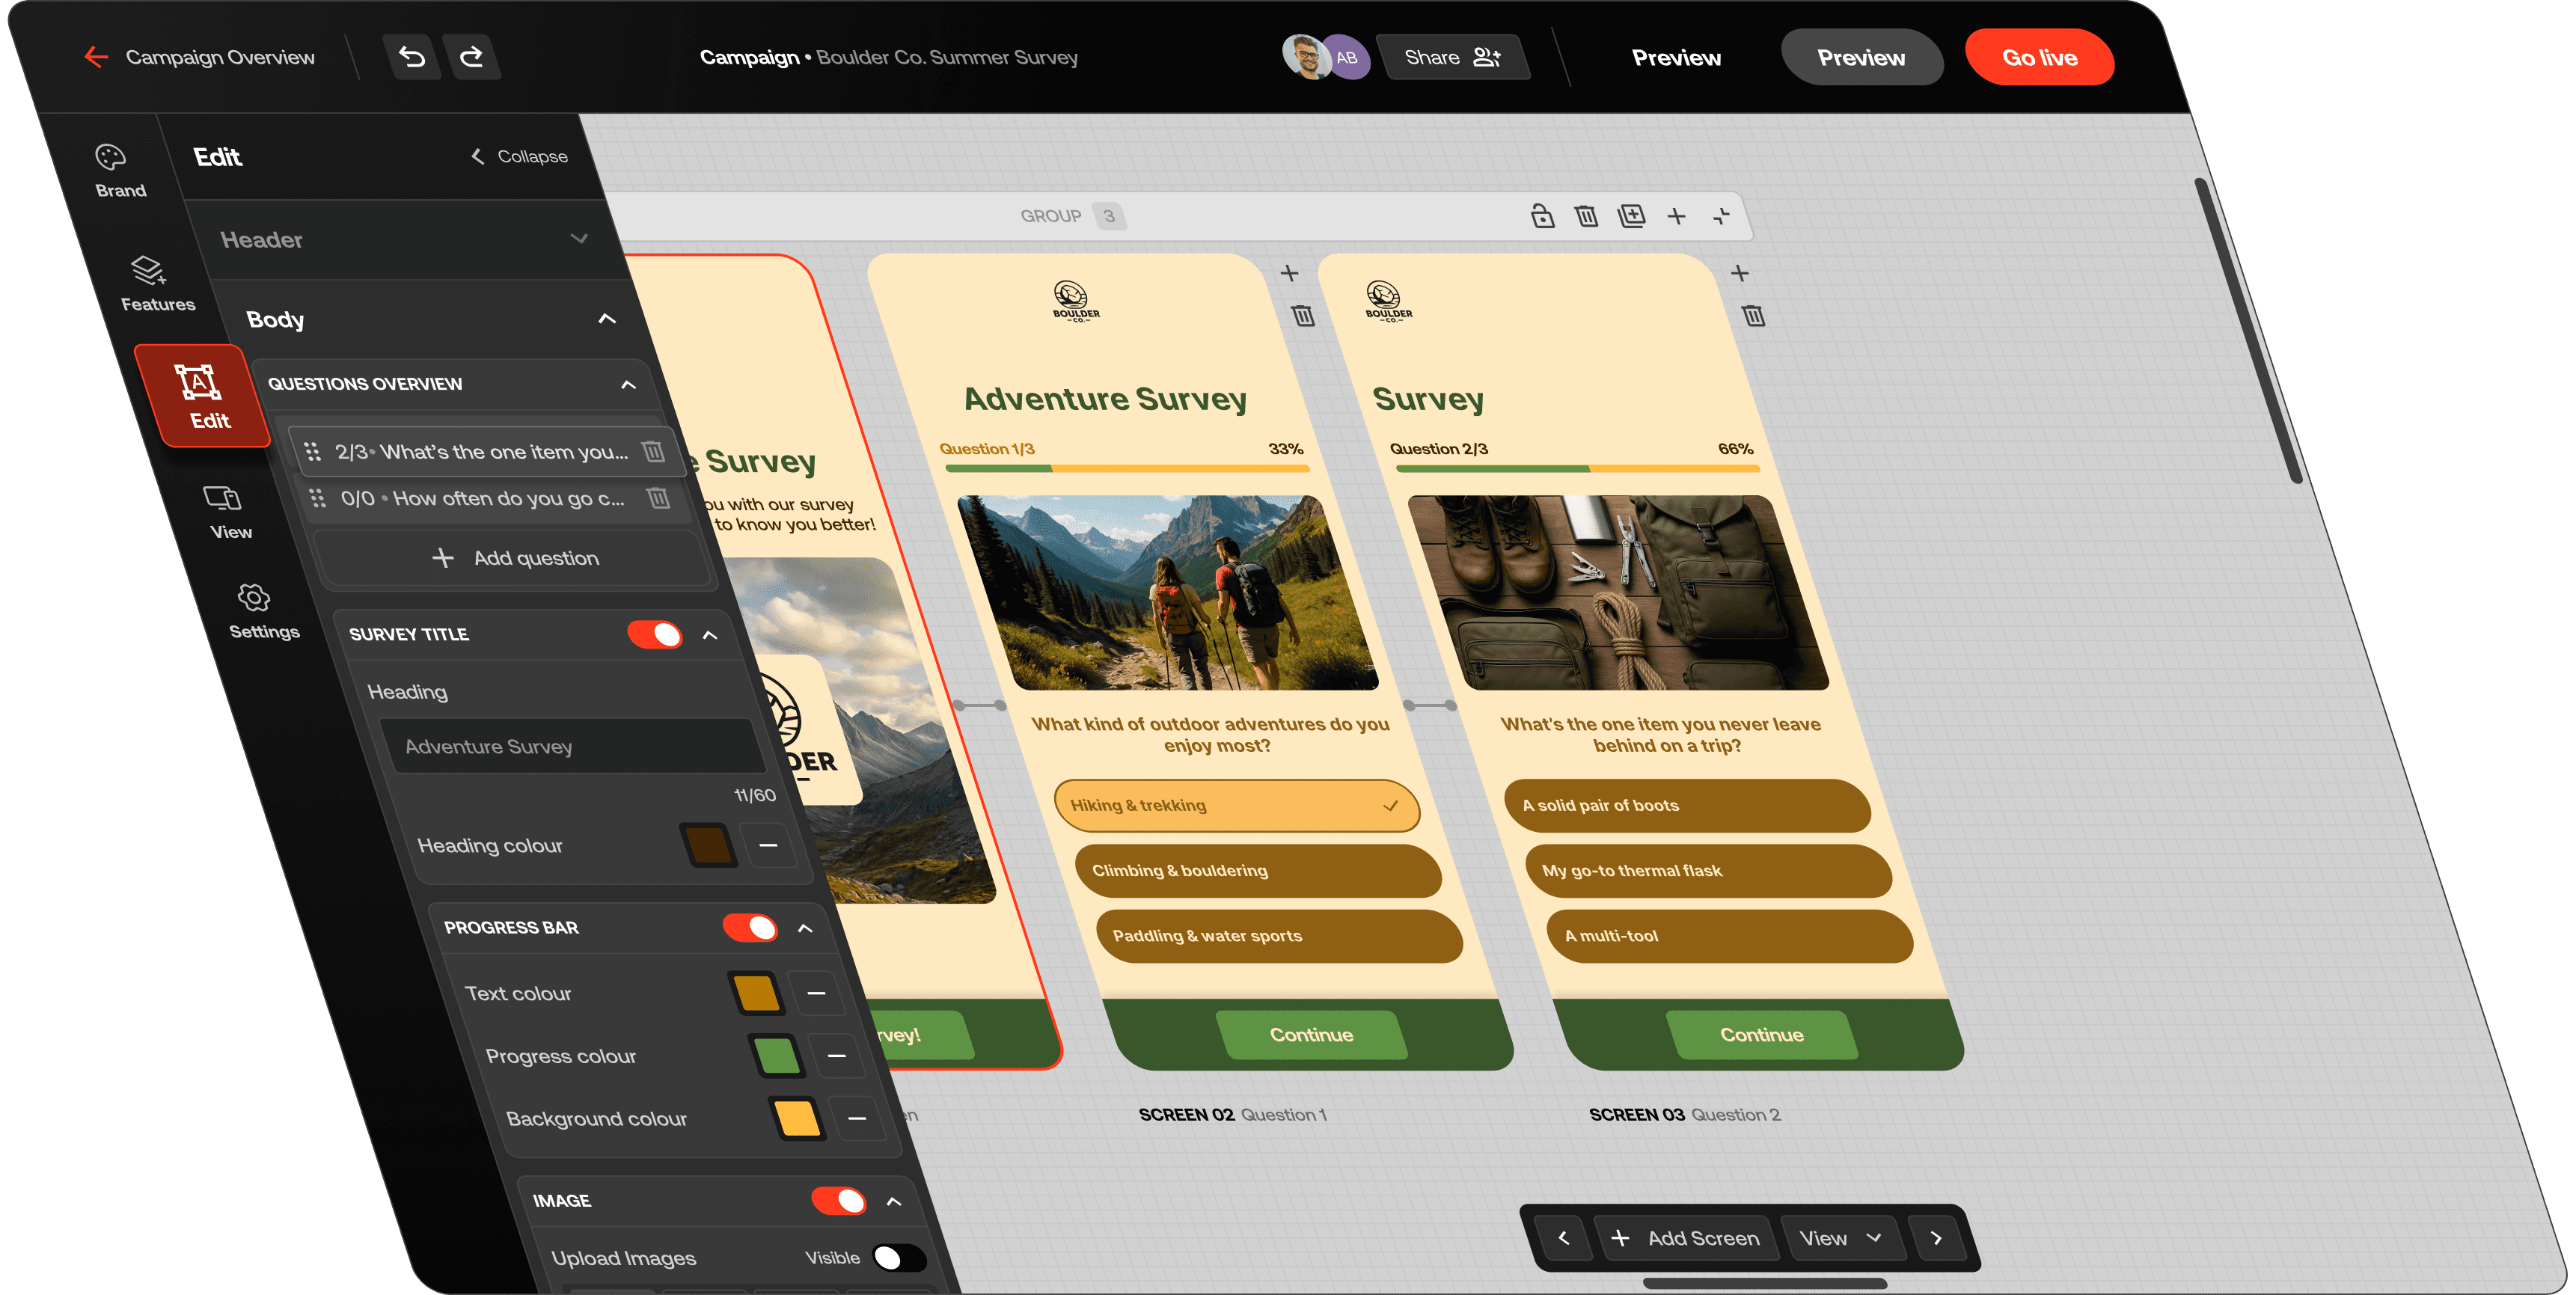
Task: Turn off the Progress Bar toggle
Action: tap(750, 927)
